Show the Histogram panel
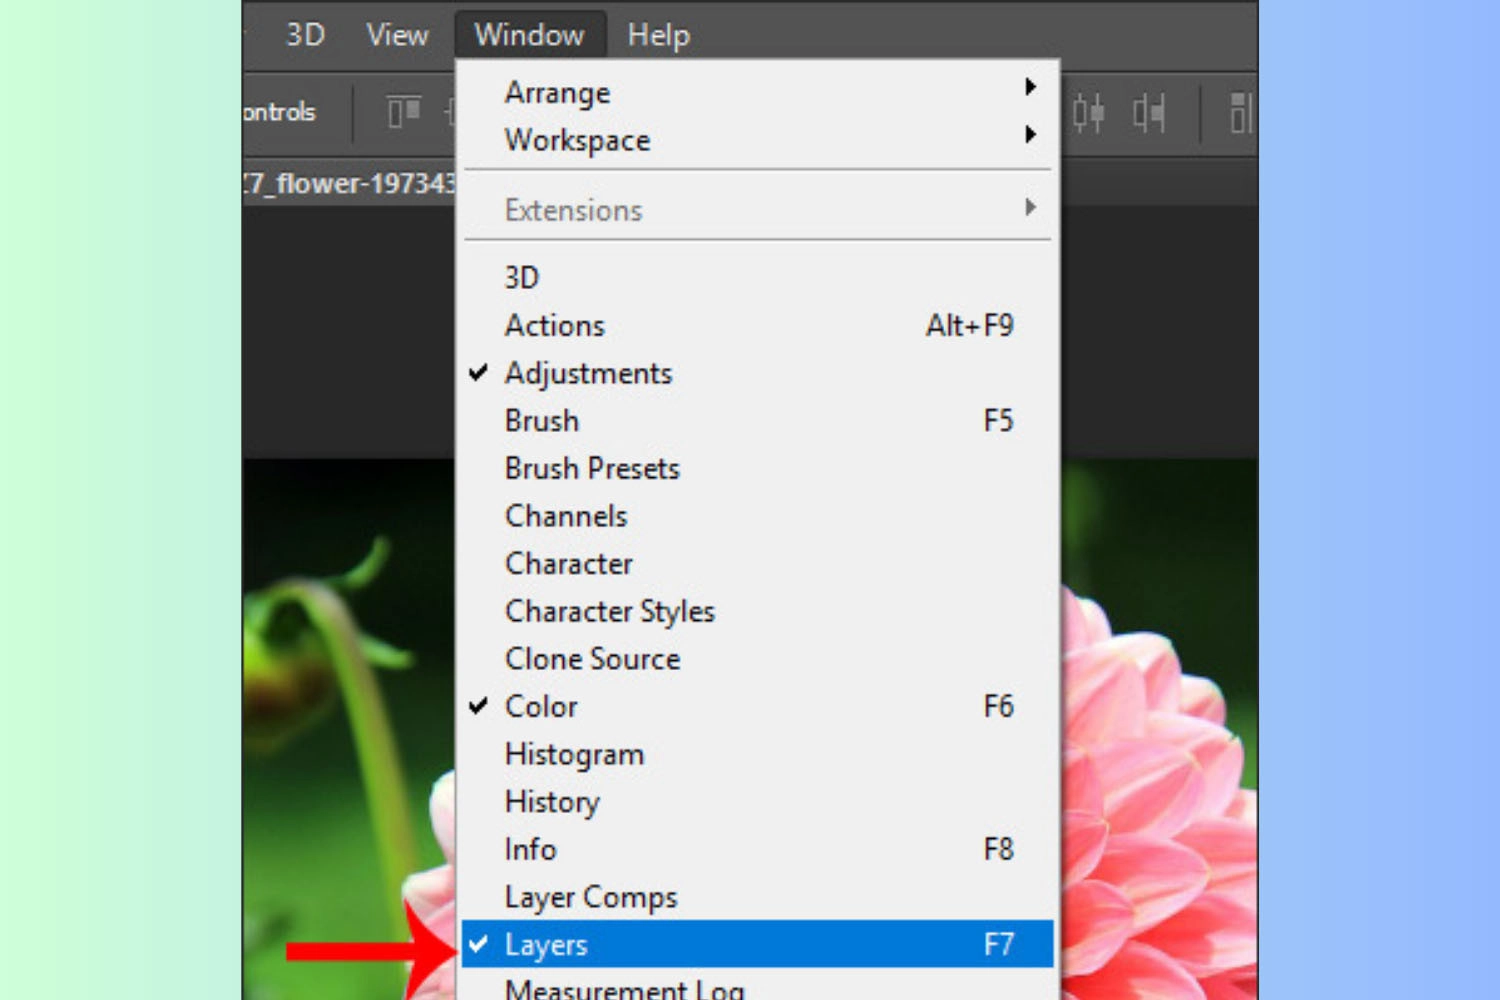The image size is (1500, 1000). (x=757, y=754)
